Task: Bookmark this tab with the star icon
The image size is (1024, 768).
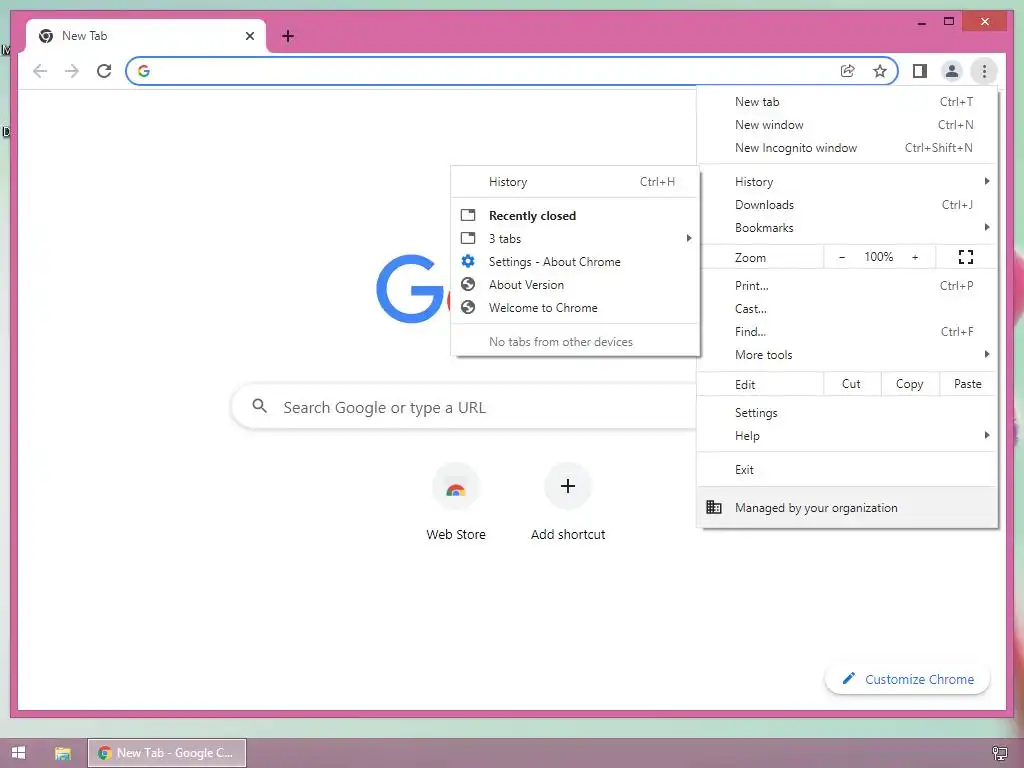Action: pyautogui.click(x=880, y=71)
